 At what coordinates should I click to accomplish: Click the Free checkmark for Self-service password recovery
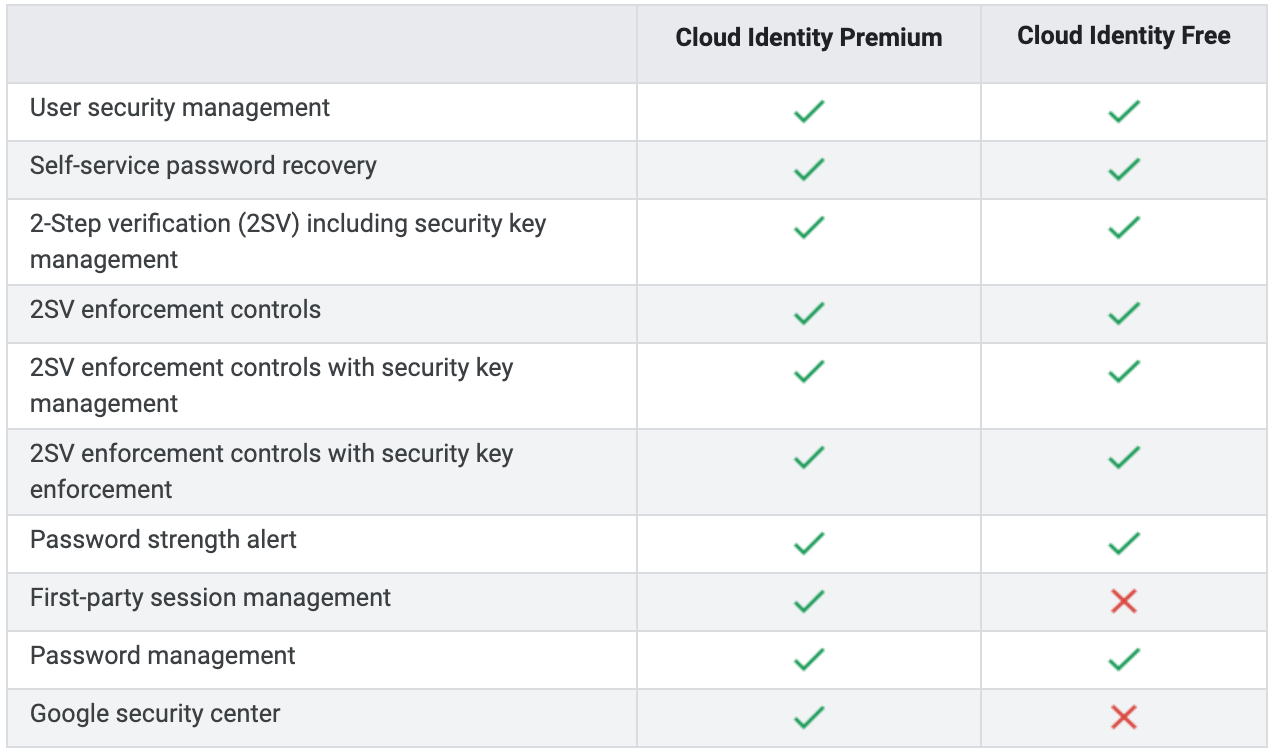click(1124, 169)
